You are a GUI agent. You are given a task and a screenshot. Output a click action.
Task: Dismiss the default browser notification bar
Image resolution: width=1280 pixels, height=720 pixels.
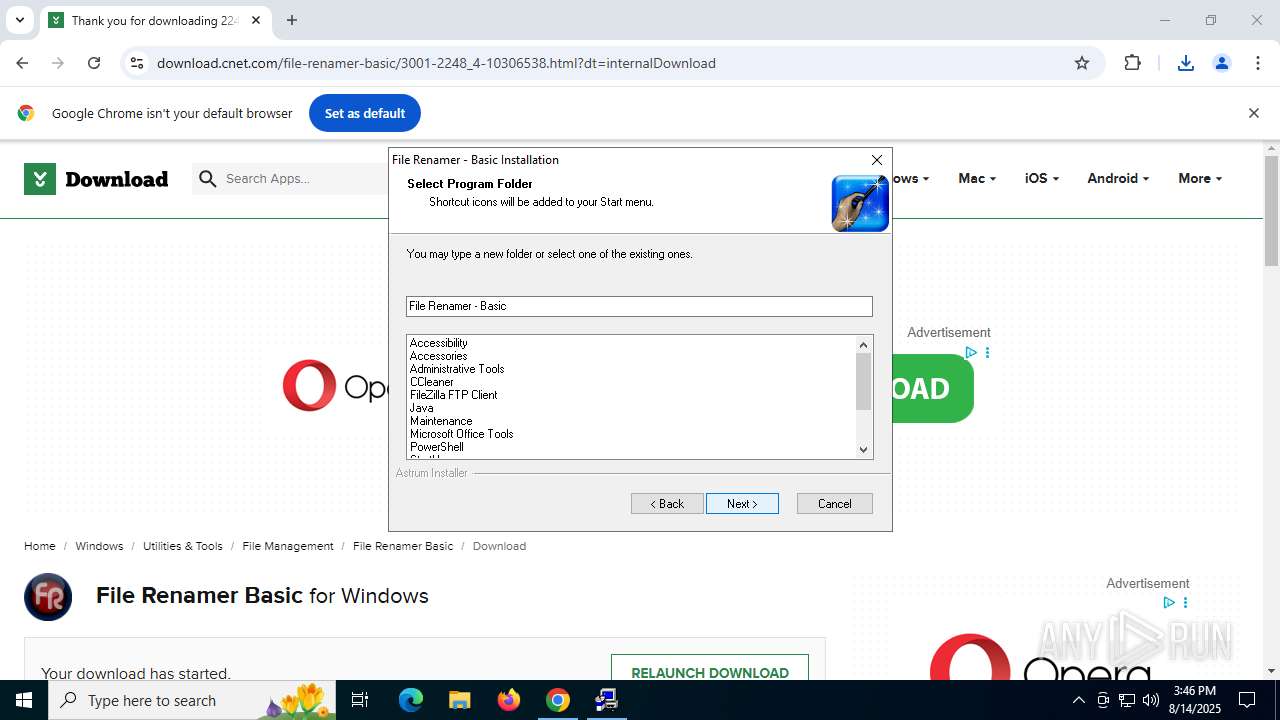[x=1253, y=113]
